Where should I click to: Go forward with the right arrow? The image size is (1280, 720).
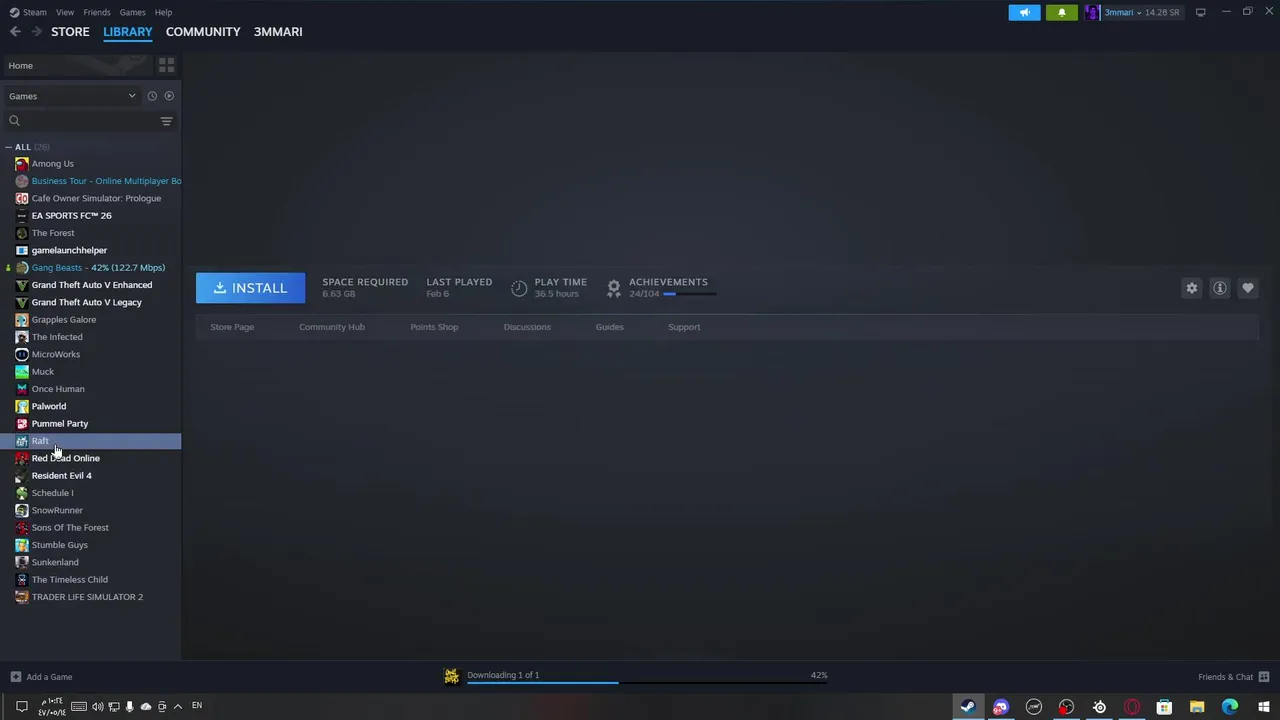click(x=37, y=32)
